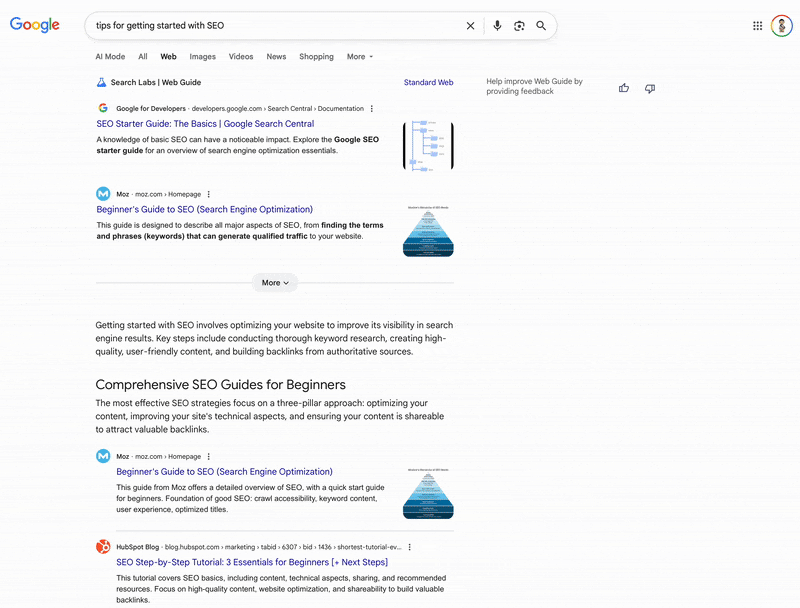Open the AI Mode tab
Image resolution: width=800 pixels, height=608 pixels.
(x=110, y=57)
